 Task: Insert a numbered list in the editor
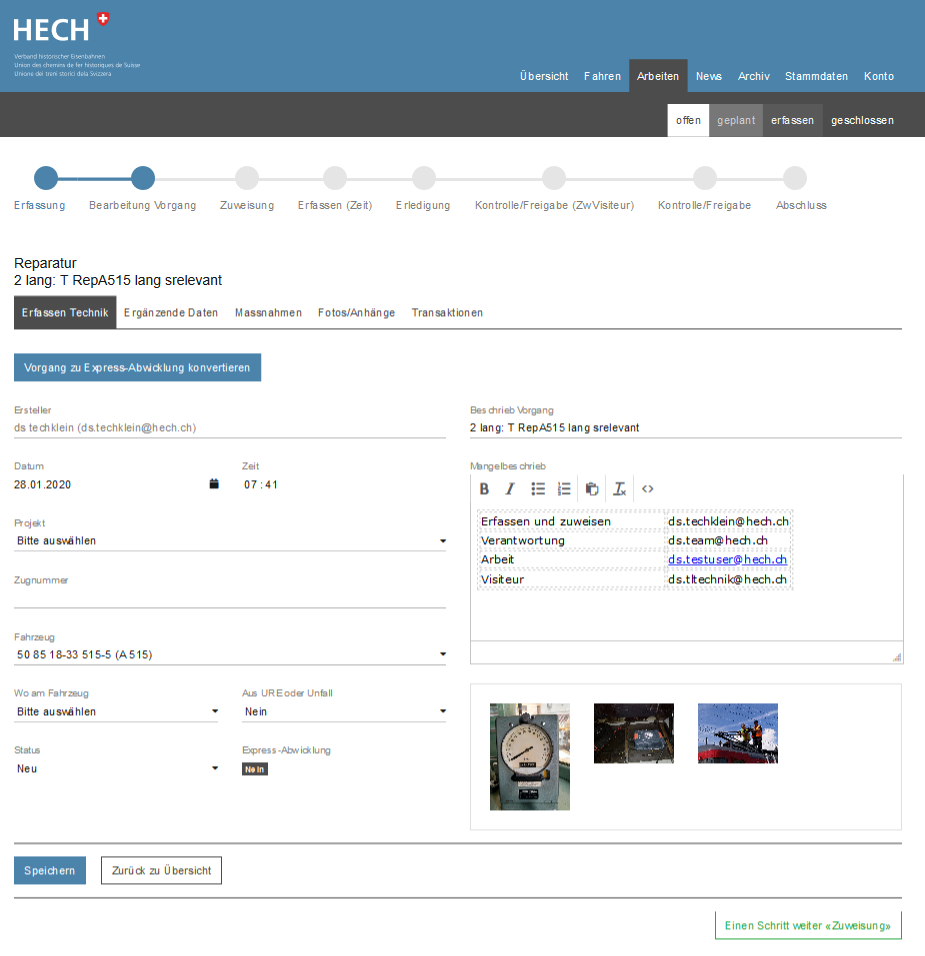click(564, 489)
